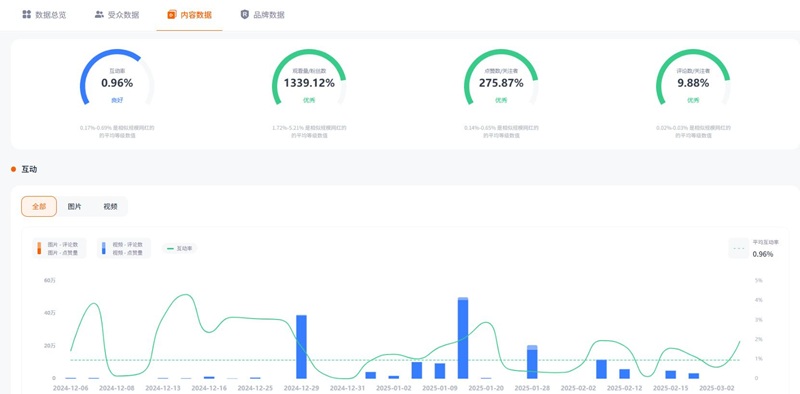The height and width of the screenshot is (394, 800).
Task: Click the tallest blue bar at 2025-01-09
Action: [x=463, y=338]
